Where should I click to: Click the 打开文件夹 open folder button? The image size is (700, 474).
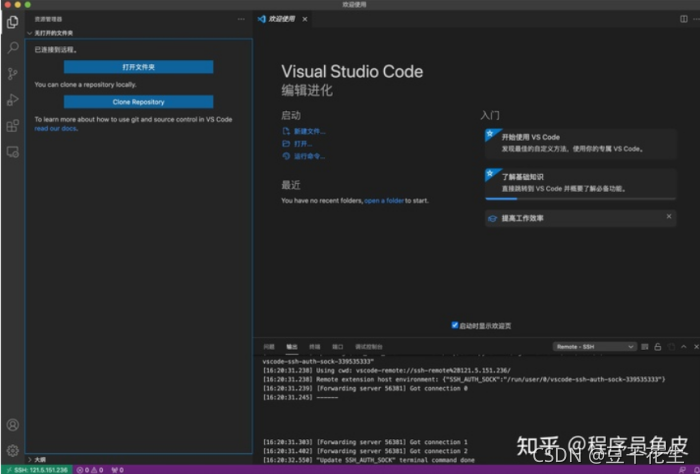[138, 67]
